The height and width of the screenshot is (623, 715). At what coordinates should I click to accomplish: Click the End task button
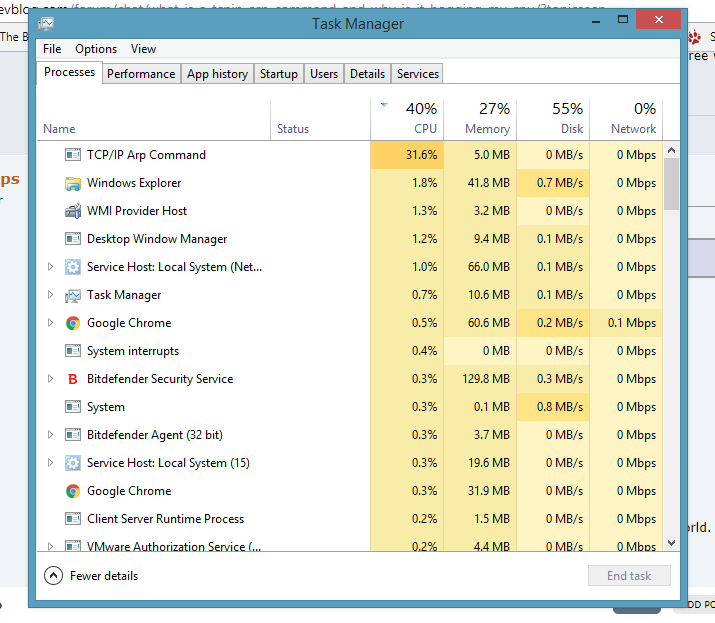pyautogui.click(x=629, y=576)
